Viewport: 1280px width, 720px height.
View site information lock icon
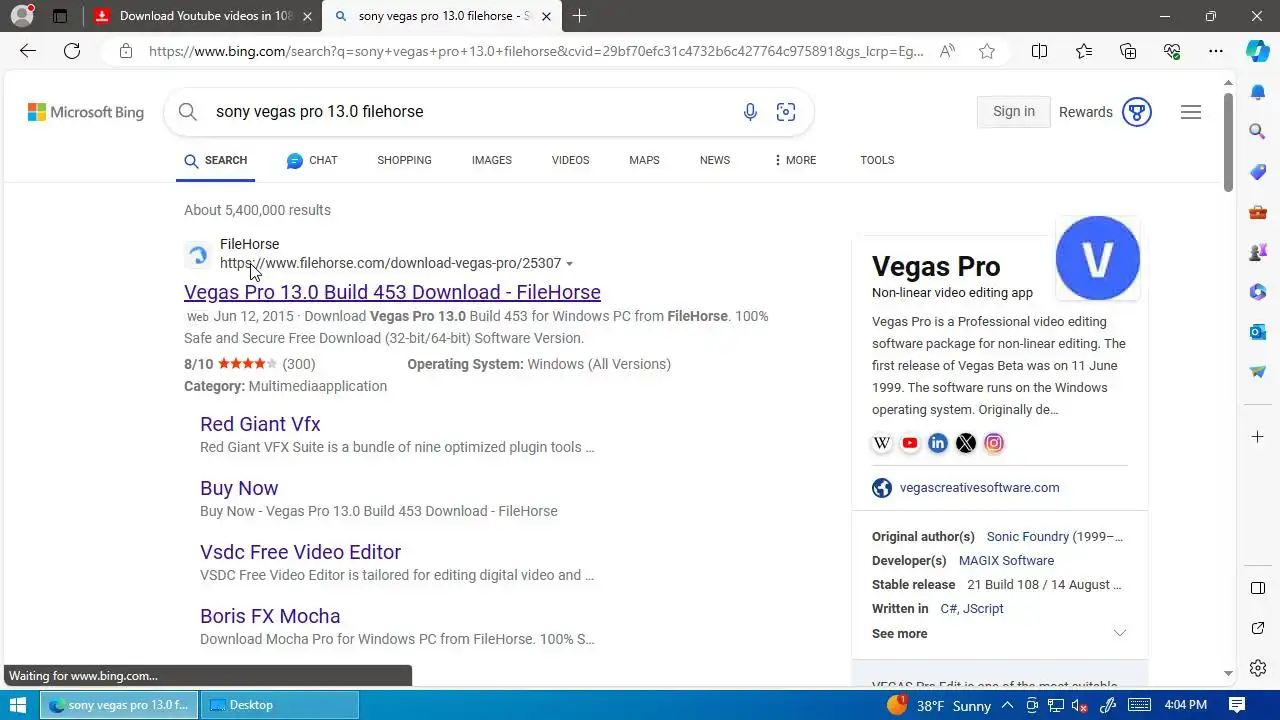125,51
